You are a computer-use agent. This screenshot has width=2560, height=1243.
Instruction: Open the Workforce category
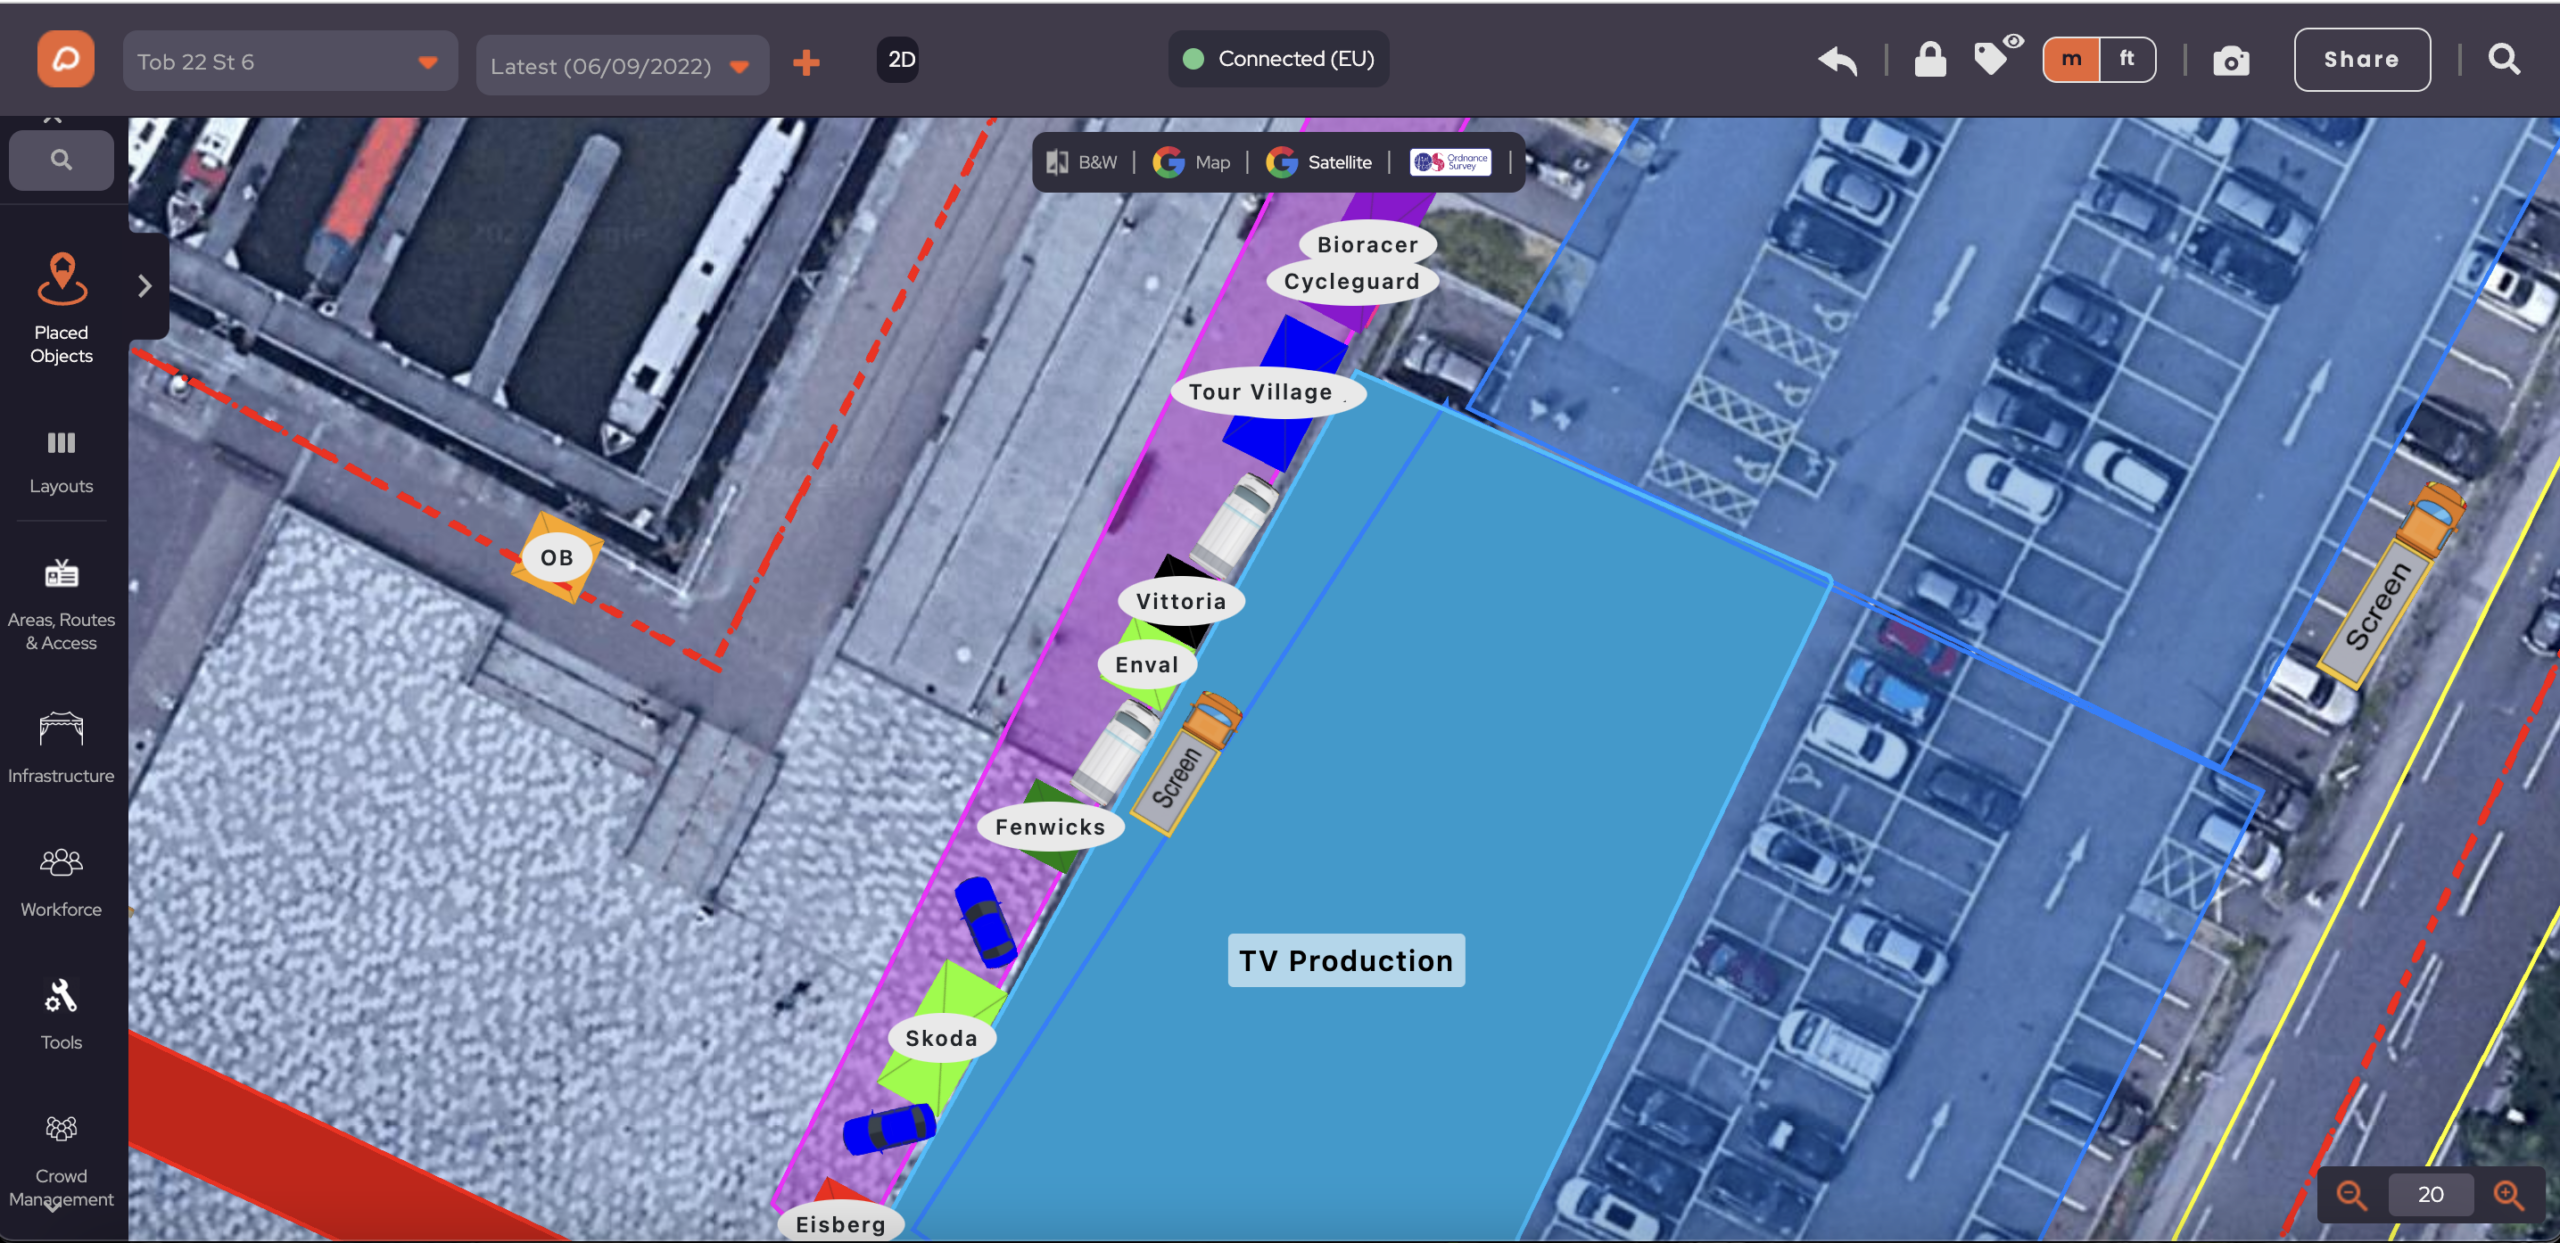pyautogui.click(x=61, y=882)
